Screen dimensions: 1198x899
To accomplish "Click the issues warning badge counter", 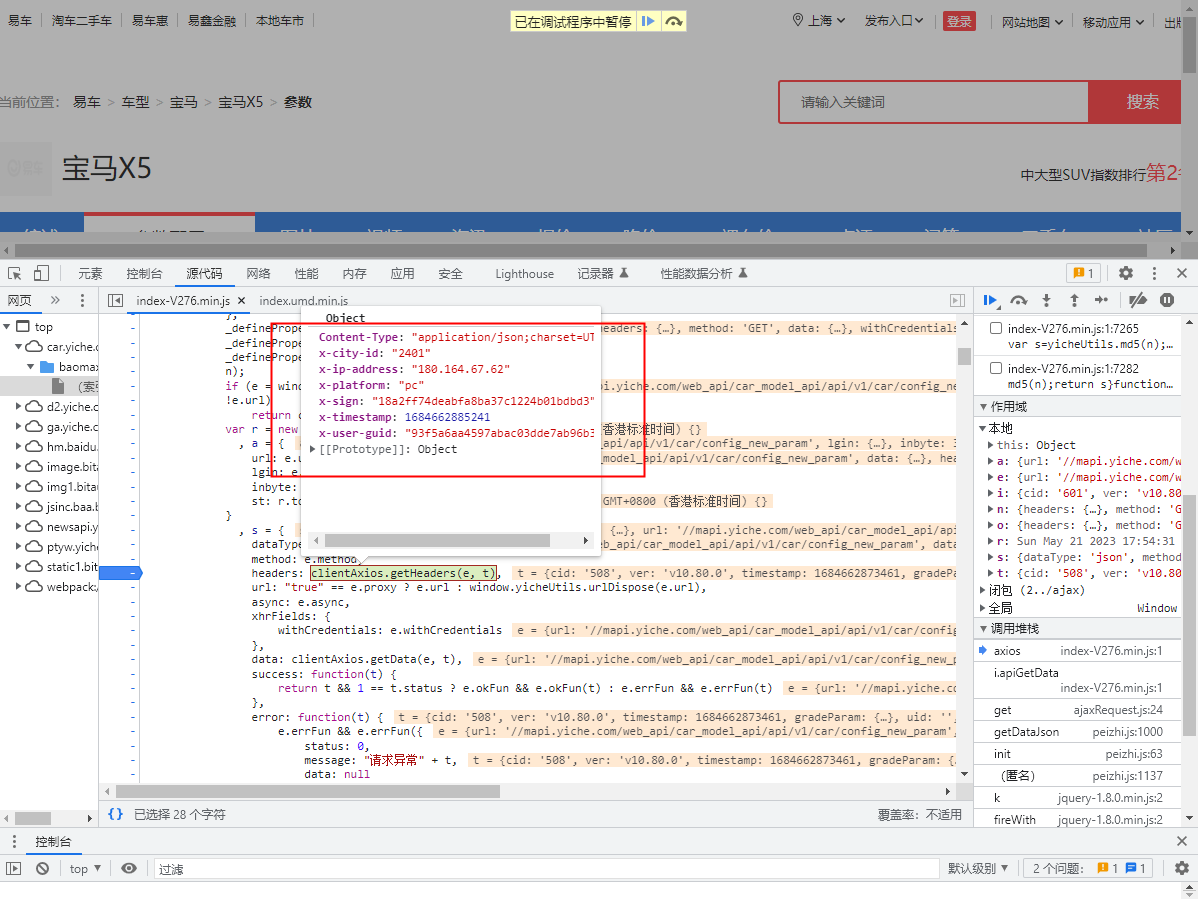I will pyautogui.click(x=1083, y=273).
